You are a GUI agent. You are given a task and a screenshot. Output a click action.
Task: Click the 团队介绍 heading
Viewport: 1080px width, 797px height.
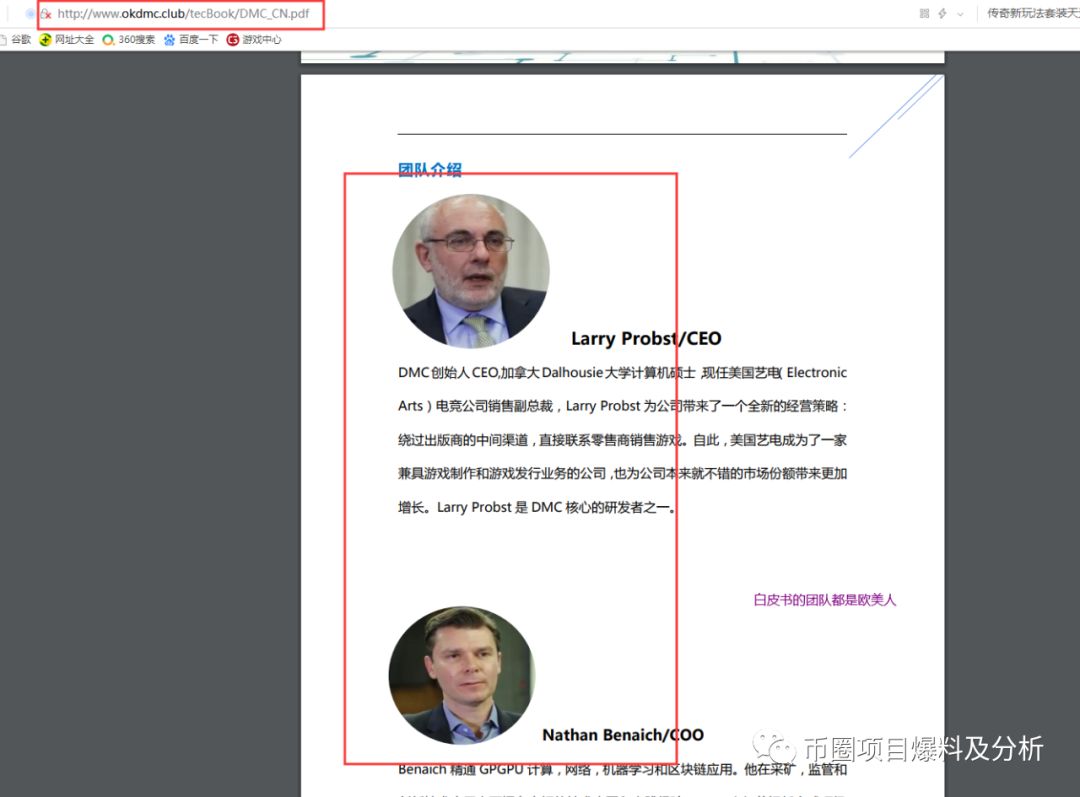[x=430, y=169]
